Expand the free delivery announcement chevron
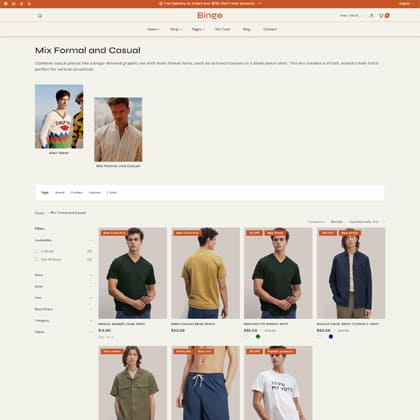This screenshot has width=420, height=420. click(260, 4)
